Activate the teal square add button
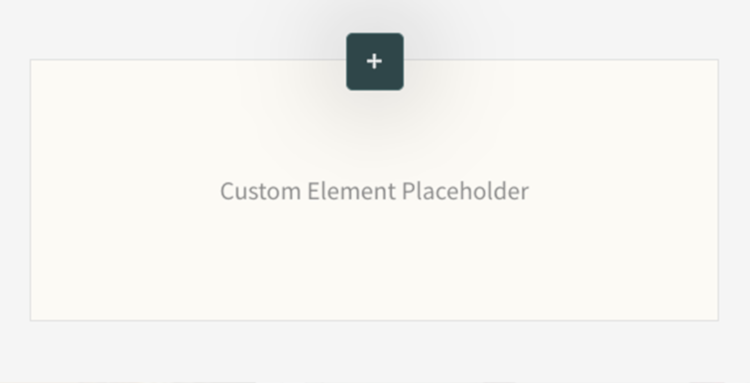Viewport: 750px width, 383px height. [375, 62]
